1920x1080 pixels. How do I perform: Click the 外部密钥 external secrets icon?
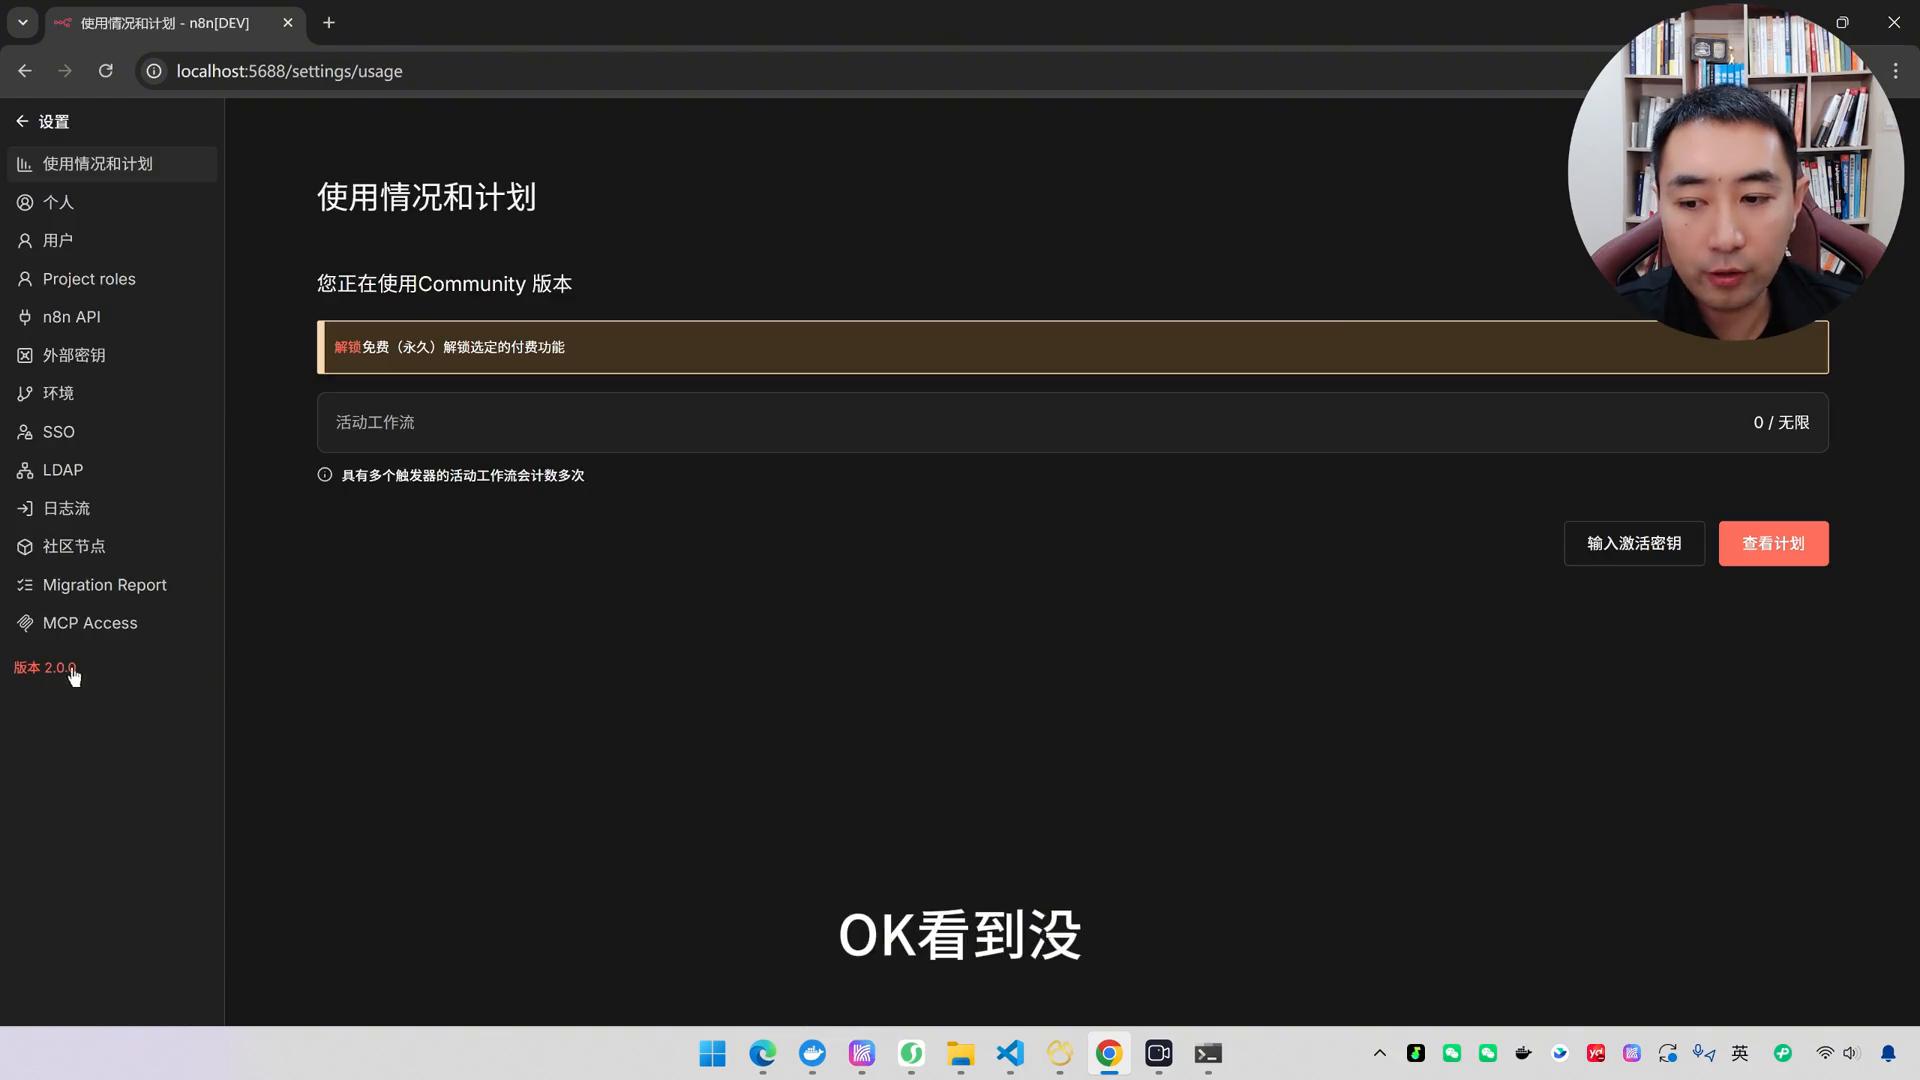(25, 356)
